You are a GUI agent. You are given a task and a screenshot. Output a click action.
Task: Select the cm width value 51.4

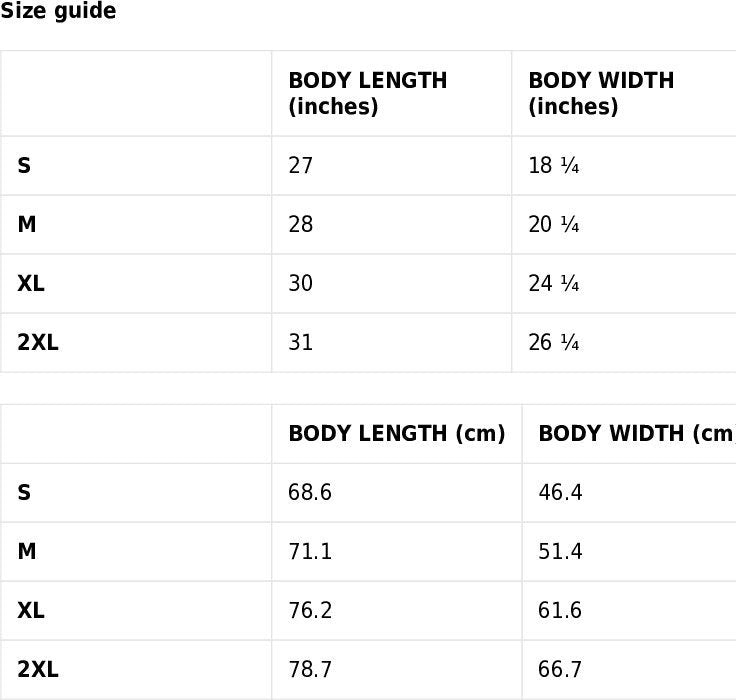[x=560, y=552]
